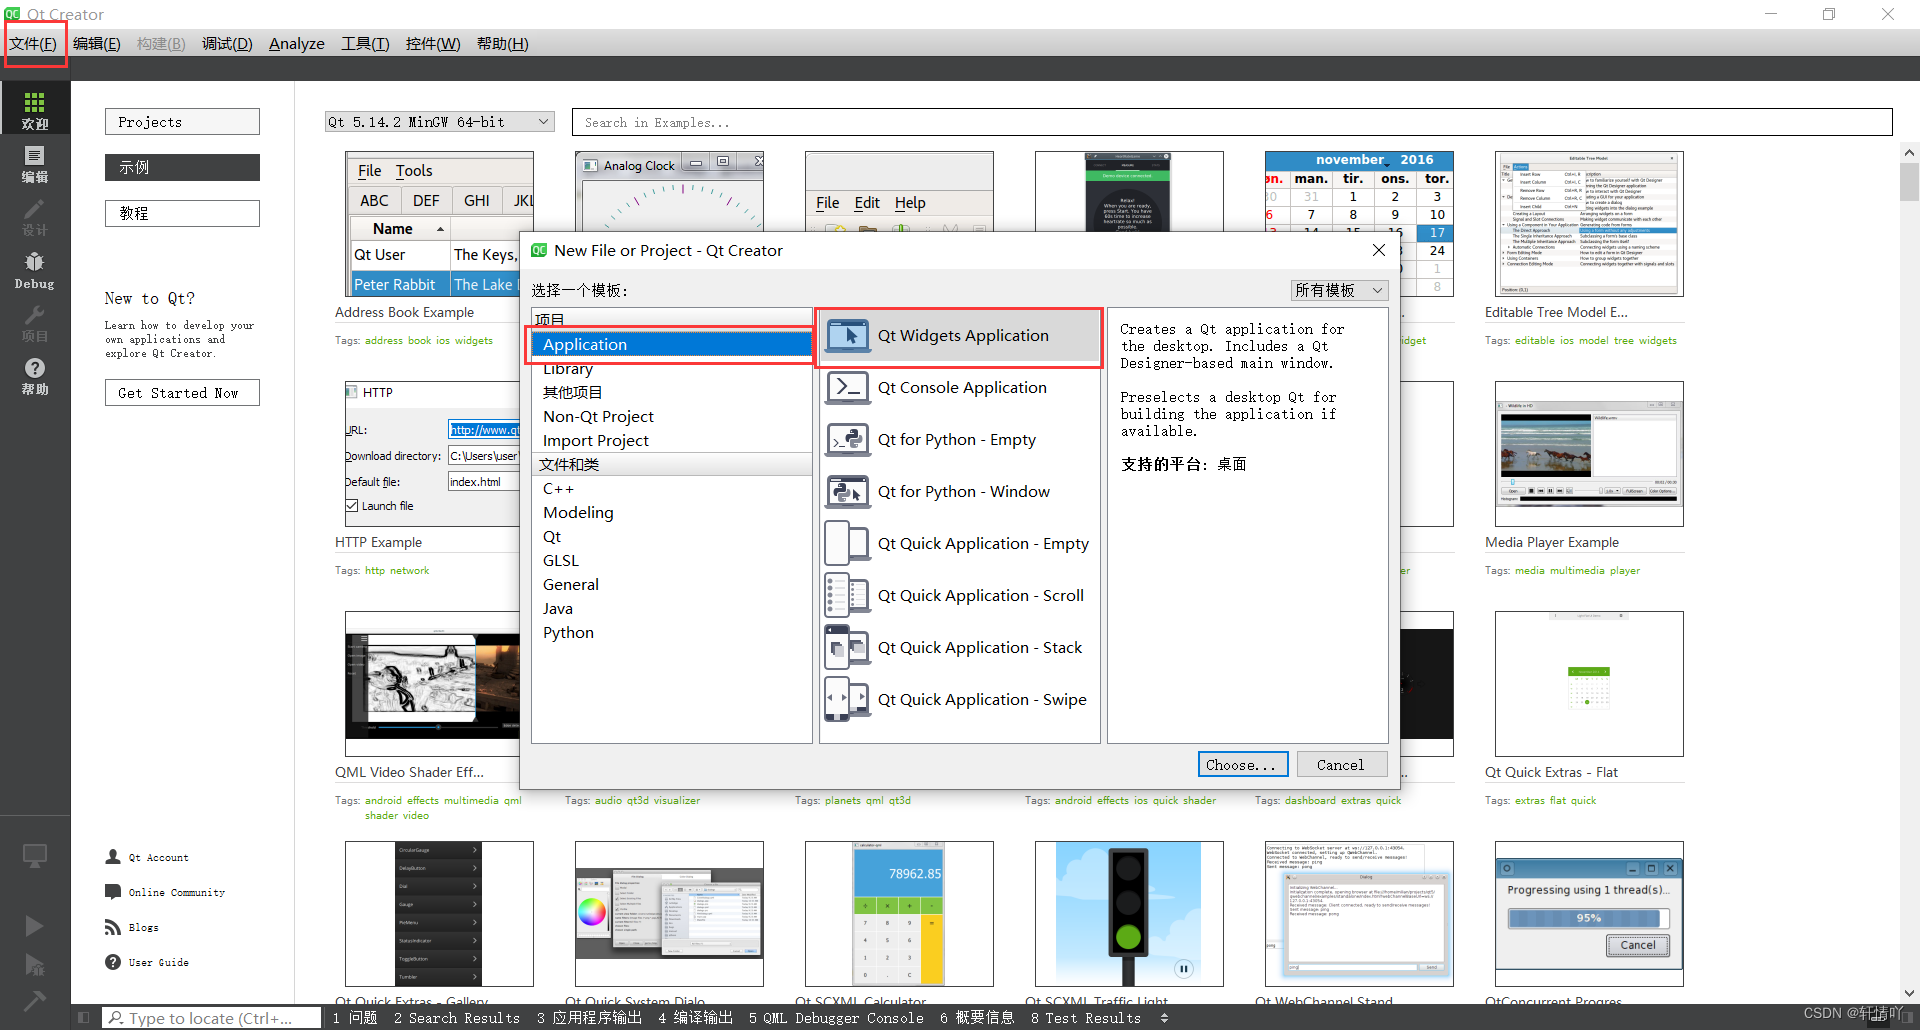
Task: Click the Blogs RSS icon
Action: tap(113, 927)
